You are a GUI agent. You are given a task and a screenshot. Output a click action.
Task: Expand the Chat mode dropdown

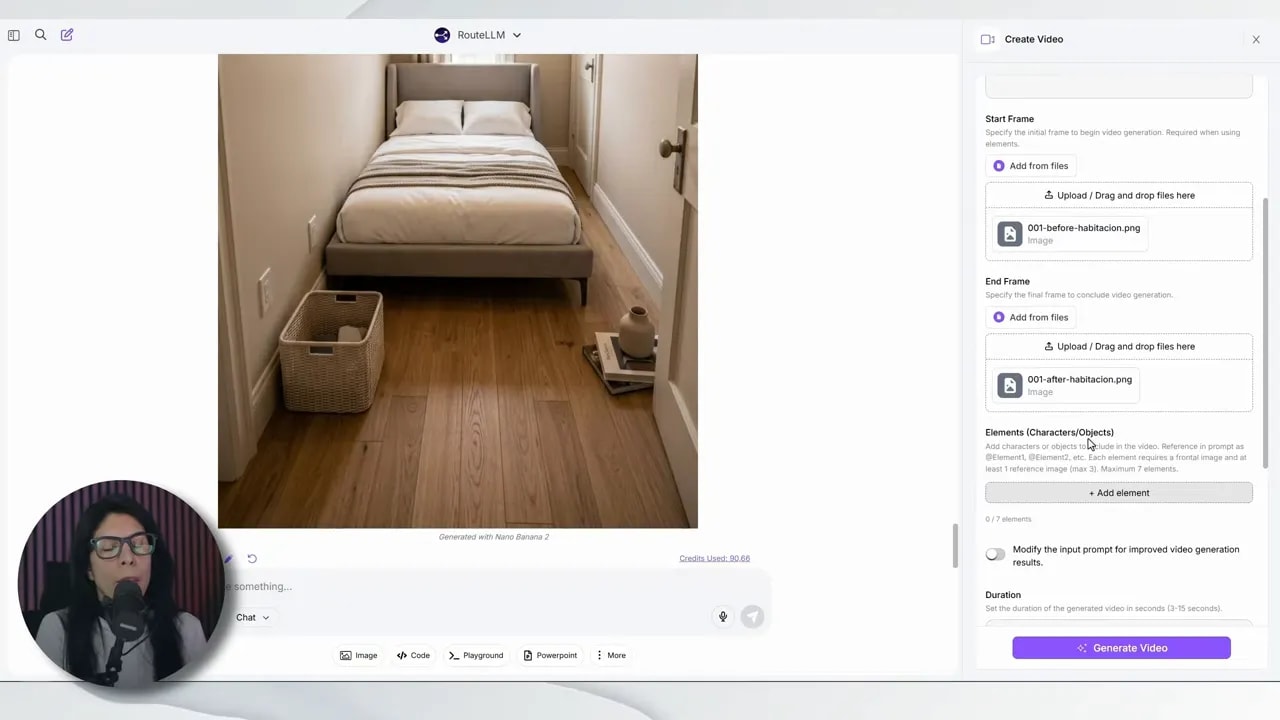252,617
